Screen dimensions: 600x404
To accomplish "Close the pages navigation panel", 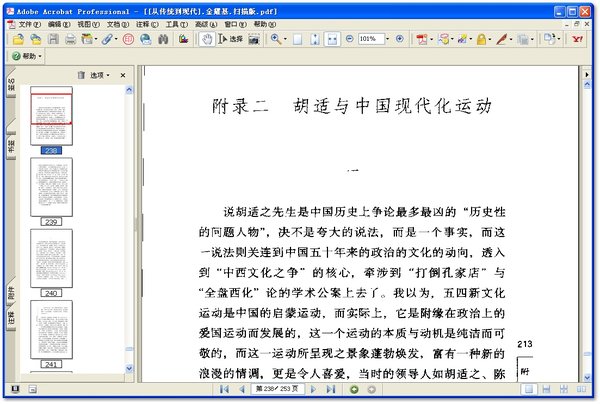I will [x=123, y=75].
